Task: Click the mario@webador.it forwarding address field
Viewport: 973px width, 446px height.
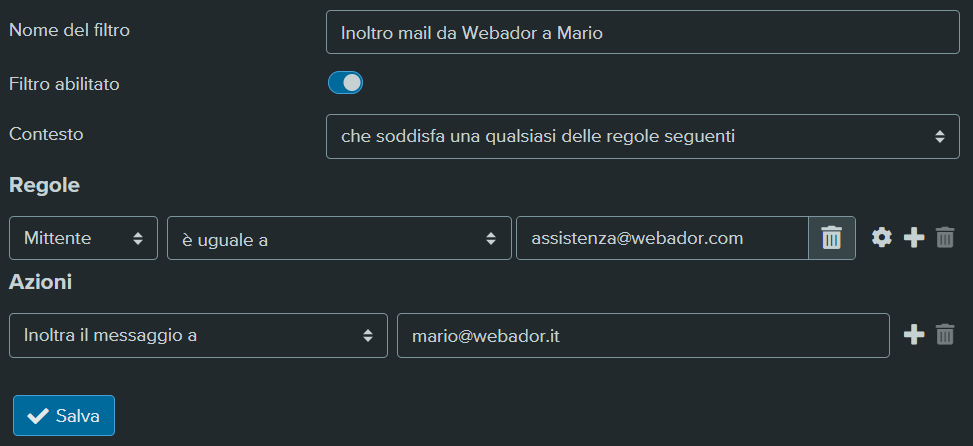Action: pos(643,335)
